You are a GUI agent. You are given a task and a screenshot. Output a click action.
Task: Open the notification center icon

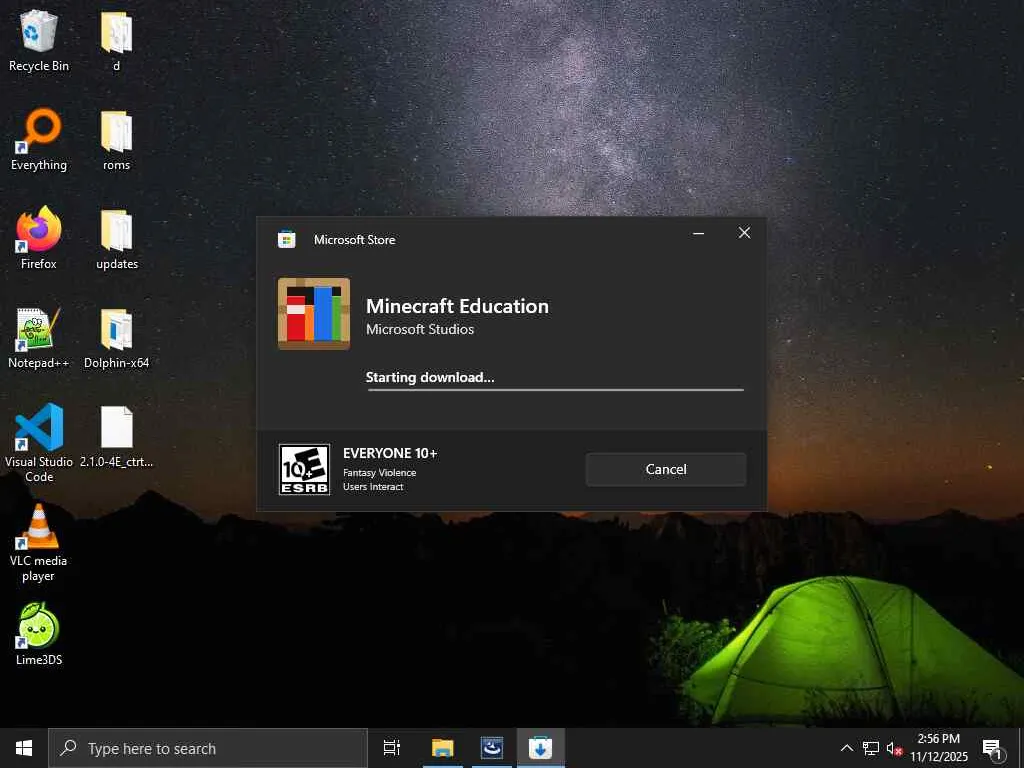pos(993,748)
